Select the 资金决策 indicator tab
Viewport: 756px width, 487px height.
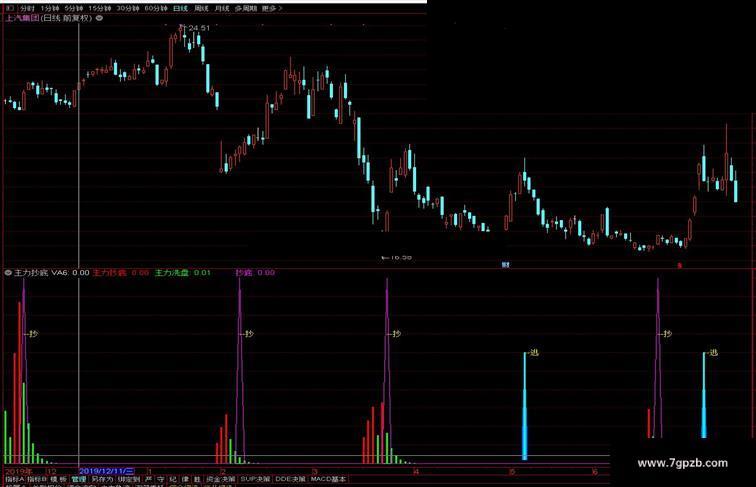point(221,479)
